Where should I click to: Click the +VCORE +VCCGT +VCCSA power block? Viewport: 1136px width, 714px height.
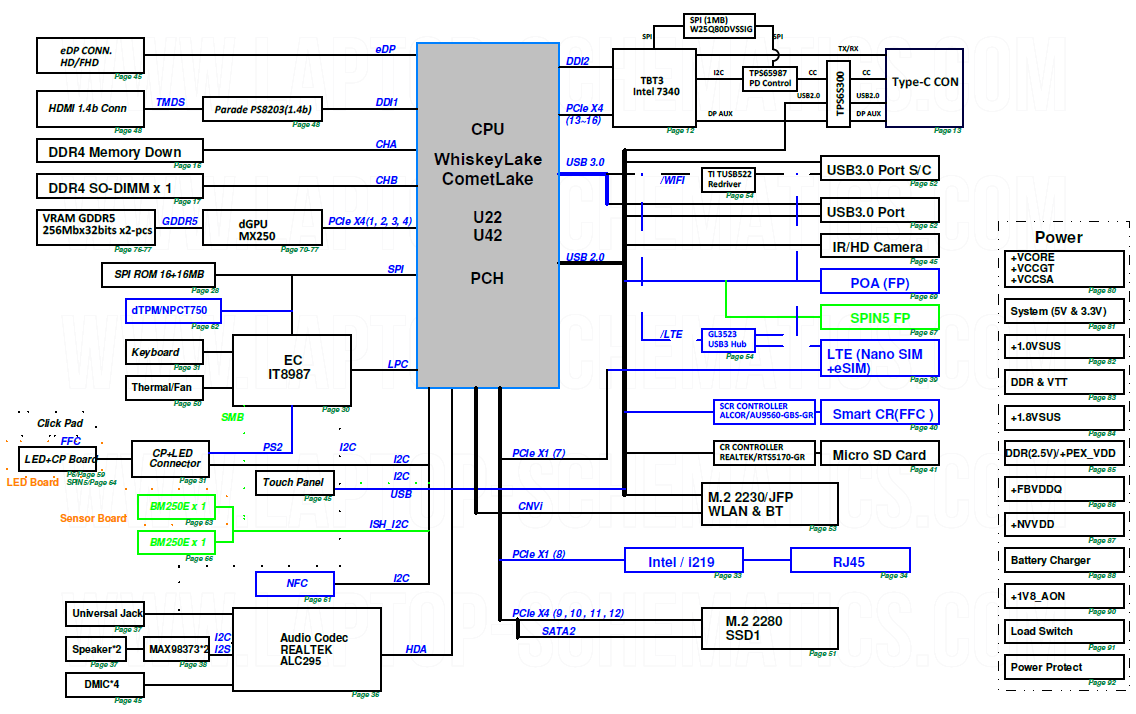tap(1064, 269)
